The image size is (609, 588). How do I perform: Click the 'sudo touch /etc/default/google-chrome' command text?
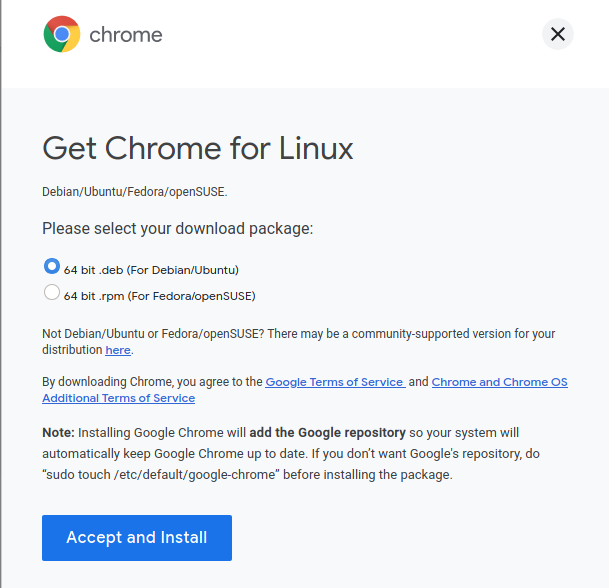(161, 475)
